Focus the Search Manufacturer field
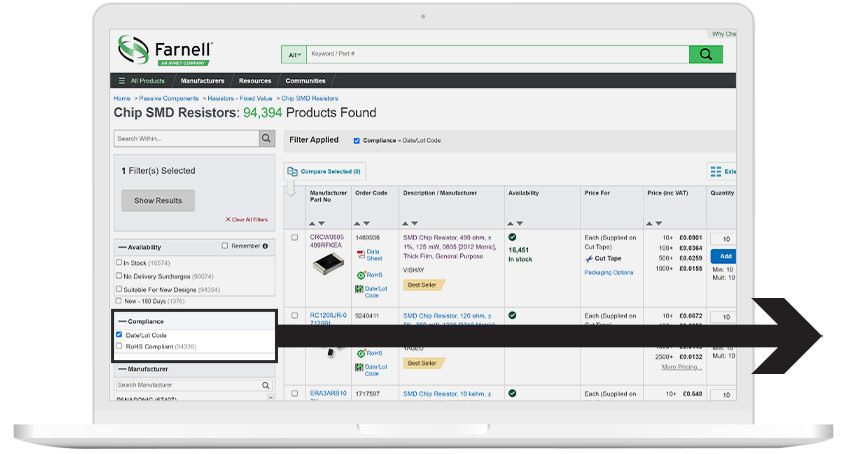The width and height of the screenshot is (850, 454). (188, 385)
